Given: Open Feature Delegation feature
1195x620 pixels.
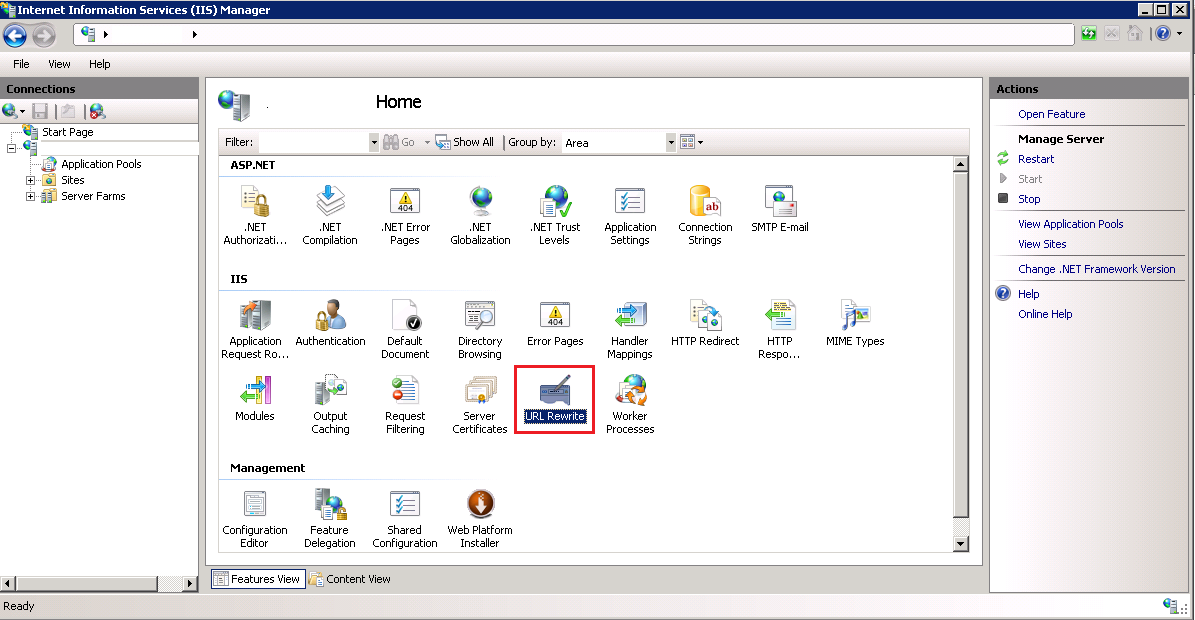Looking at the screenshot, I should click(x=330, y=519).
